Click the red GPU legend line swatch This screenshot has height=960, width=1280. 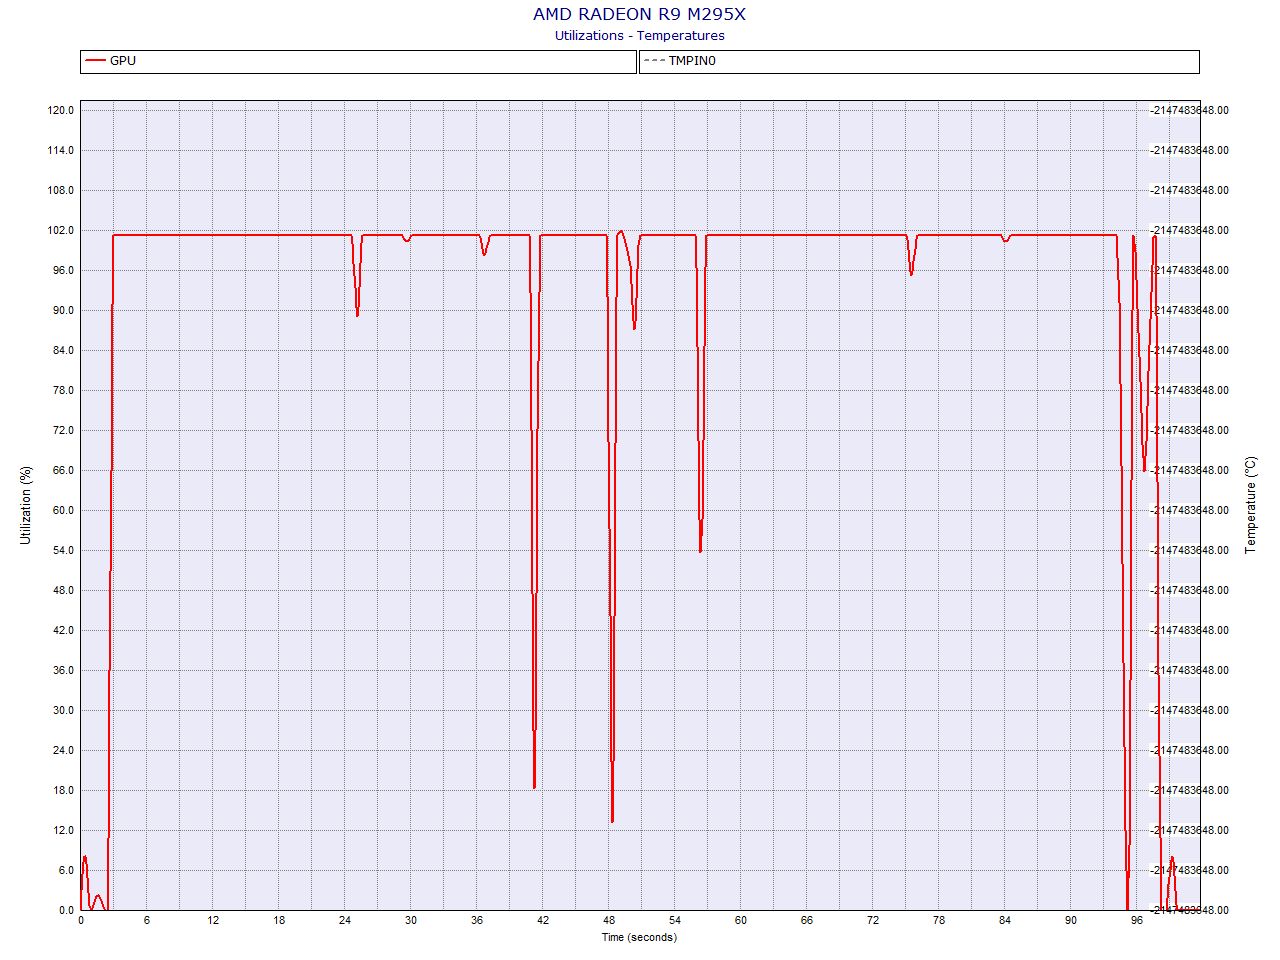95,61
